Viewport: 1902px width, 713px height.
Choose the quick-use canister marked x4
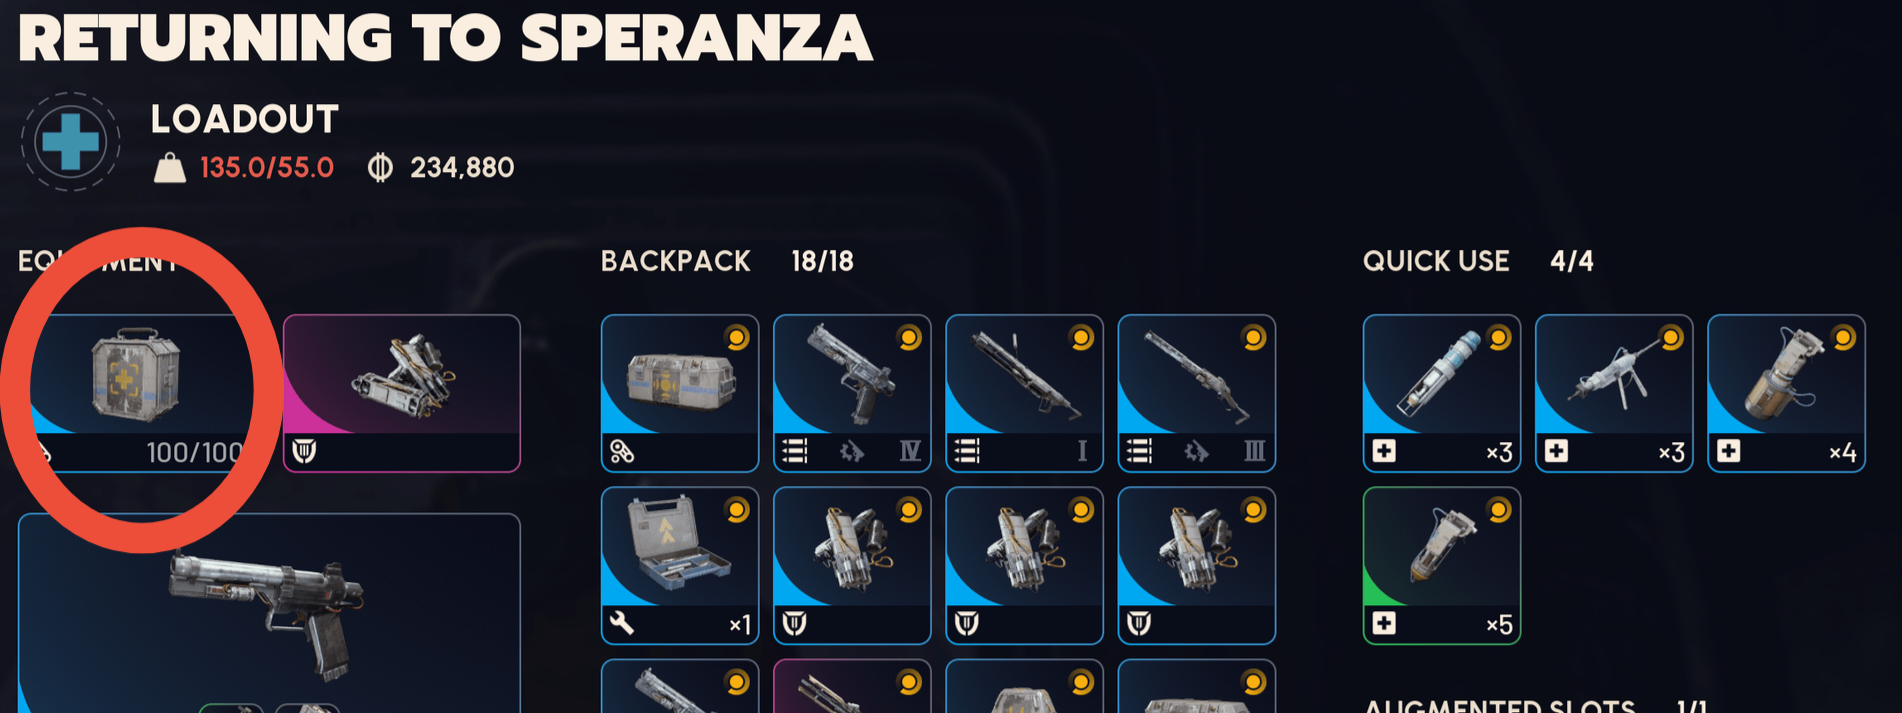1786,393
